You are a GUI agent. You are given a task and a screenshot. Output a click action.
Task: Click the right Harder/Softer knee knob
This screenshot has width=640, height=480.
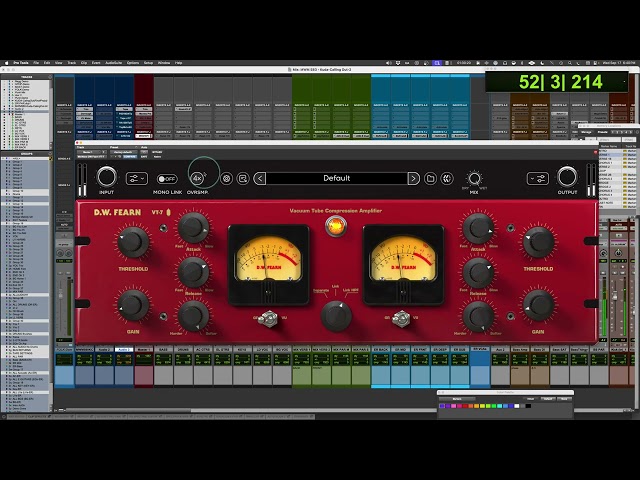tap(478, 316)
